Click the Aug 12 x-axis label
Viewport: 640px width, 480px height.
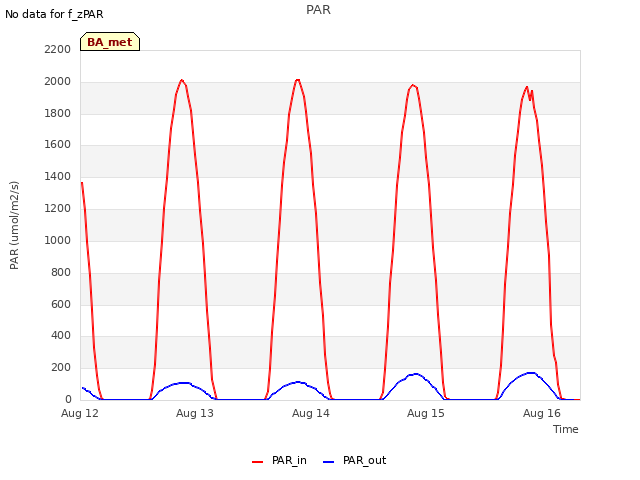pyautogui.click(x=80, y=413)
